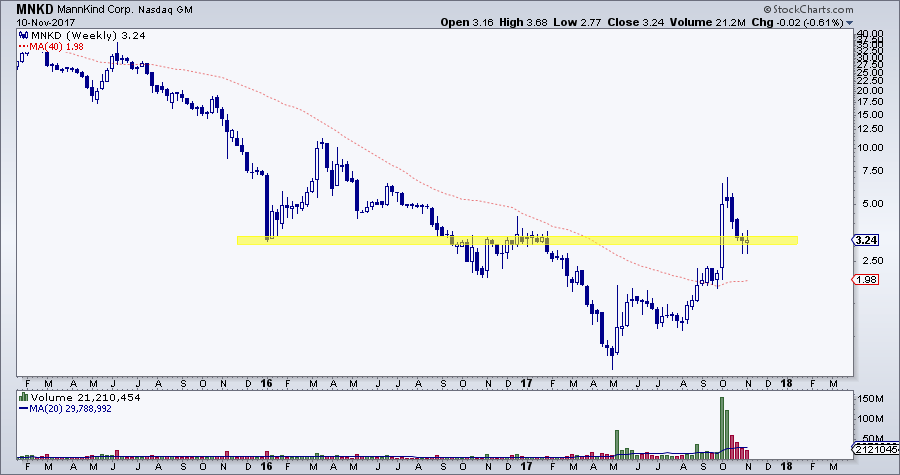Viewport: 900px width, 475px height.
Task: Click the boxed 2121045 volume tag on the axis
Action: tap(876, 449)
